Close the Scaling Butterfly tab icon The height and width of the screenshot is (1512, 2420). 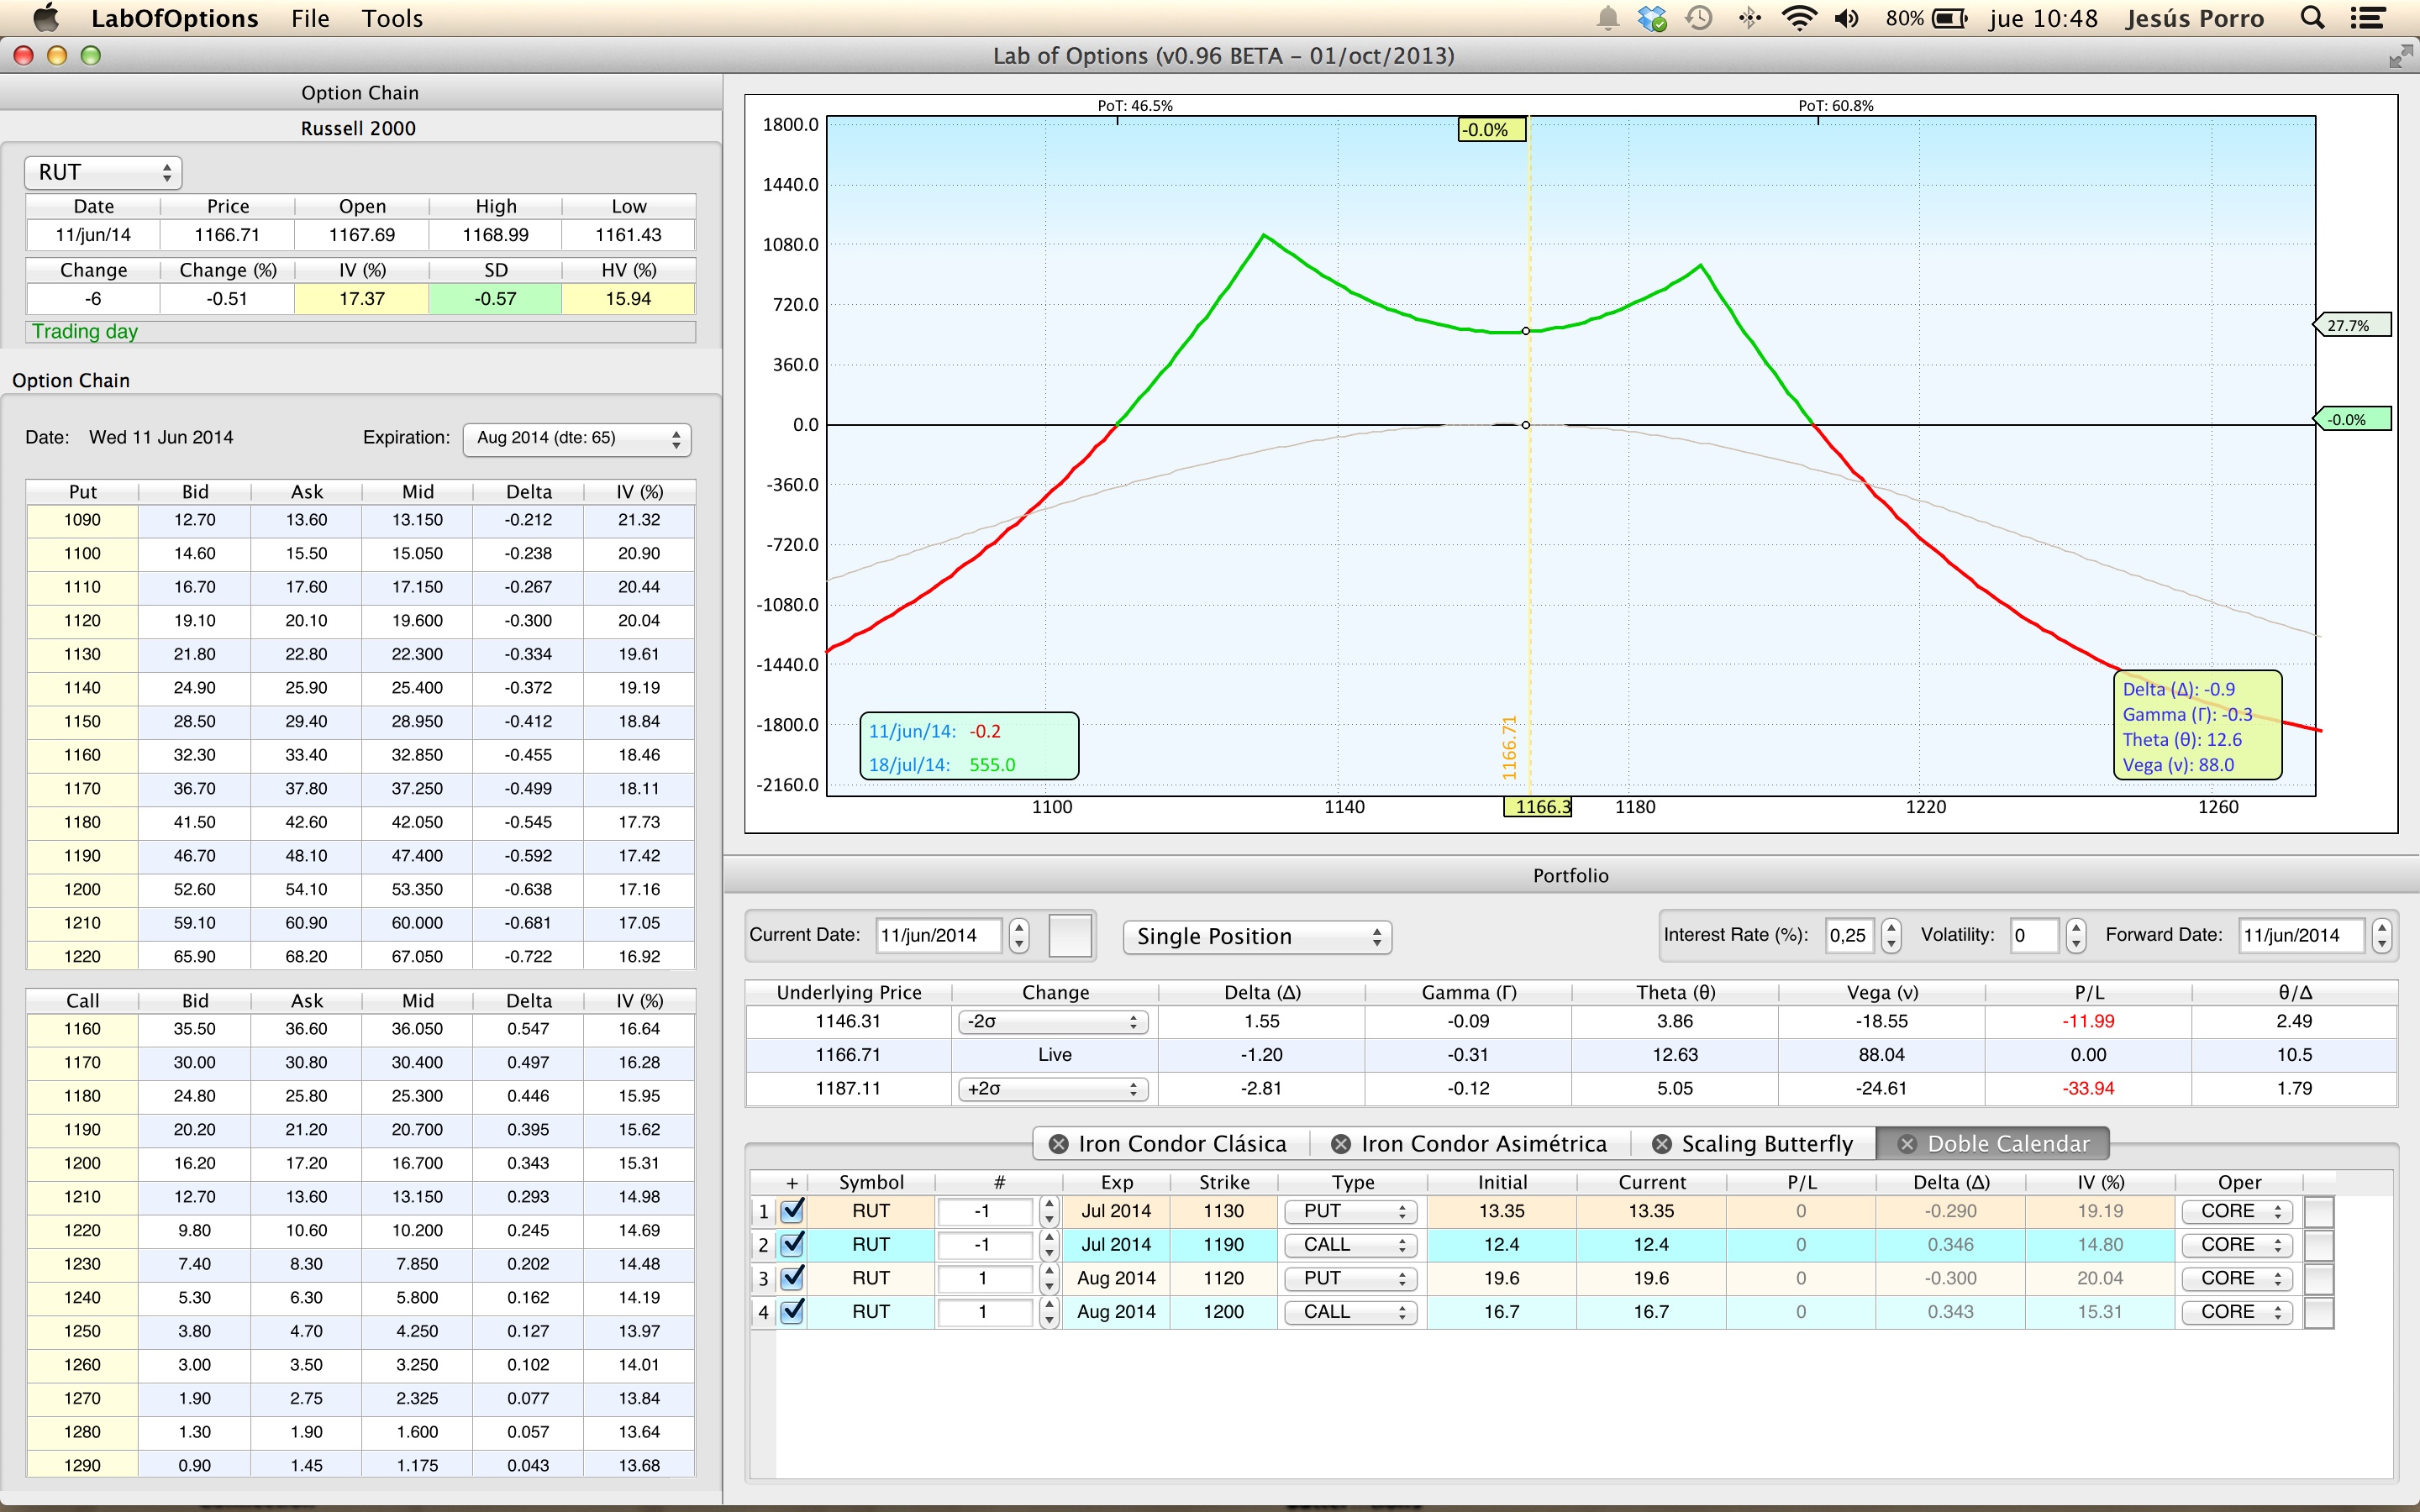pos(1661,1144)
